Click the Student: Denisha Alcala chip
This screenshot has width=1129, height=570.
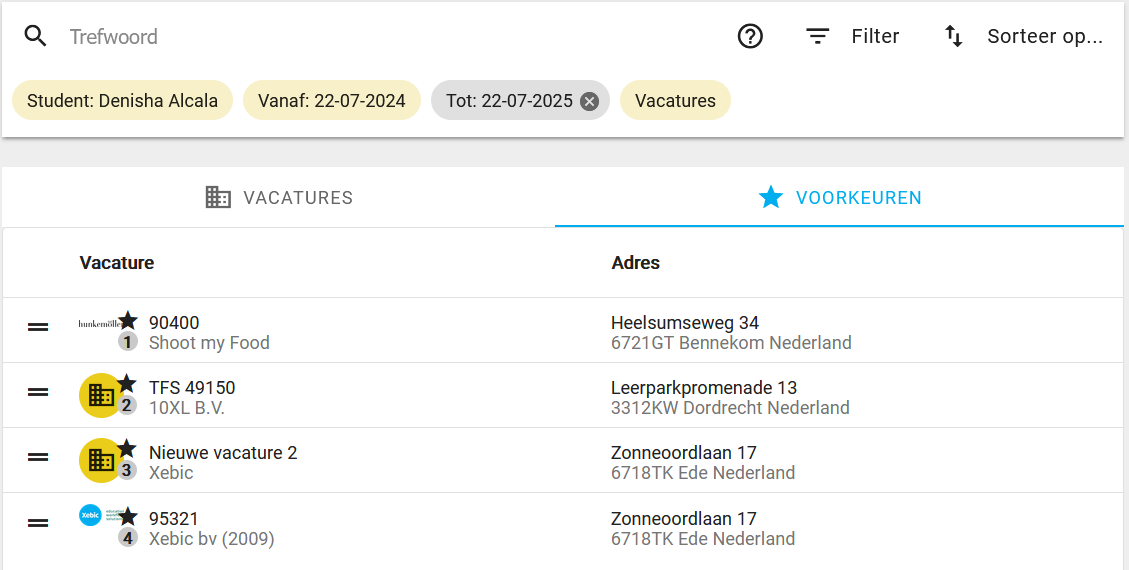coord(122,101)
